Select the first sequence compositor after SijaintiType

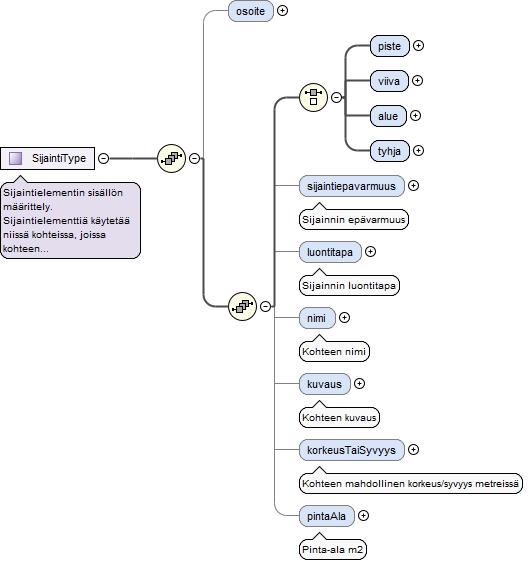click(x=172, y=158)
